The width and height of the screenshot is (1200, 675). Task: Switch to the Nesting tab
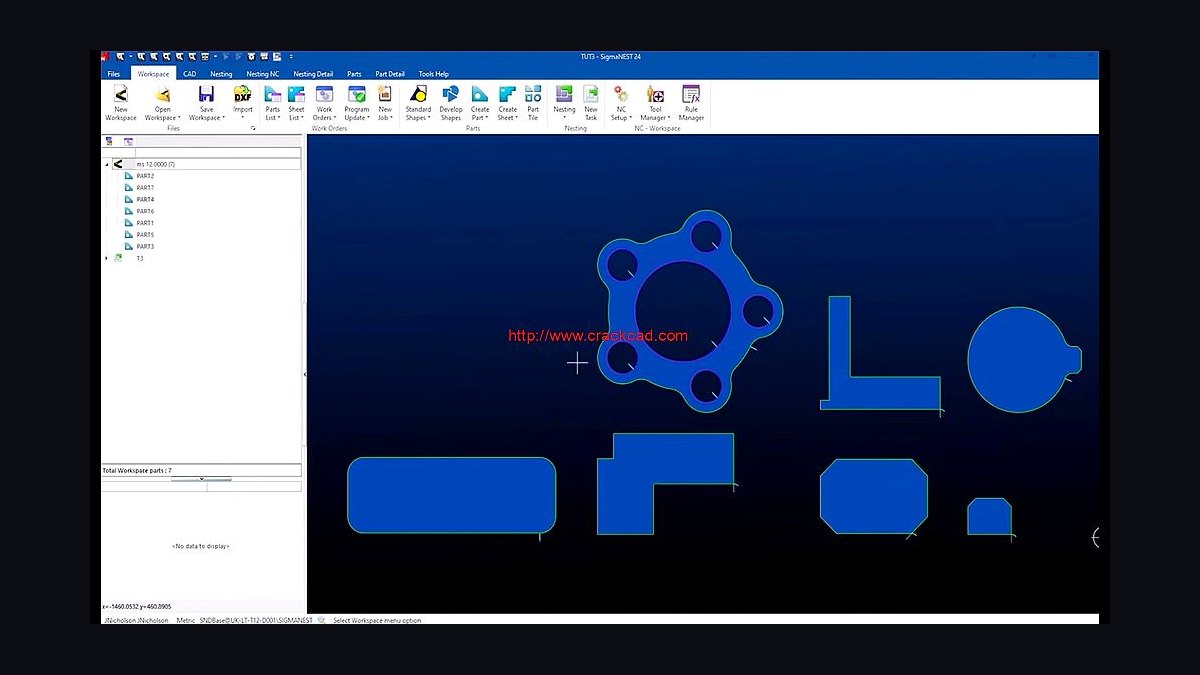pos(221,74)
